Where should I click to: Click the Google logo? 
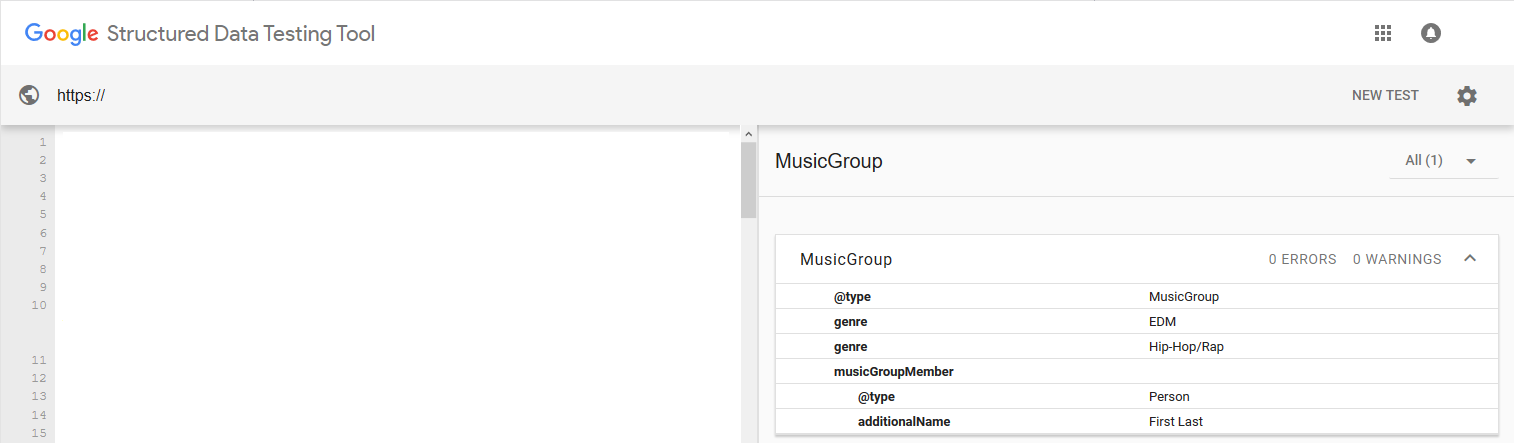pos(61,34)
